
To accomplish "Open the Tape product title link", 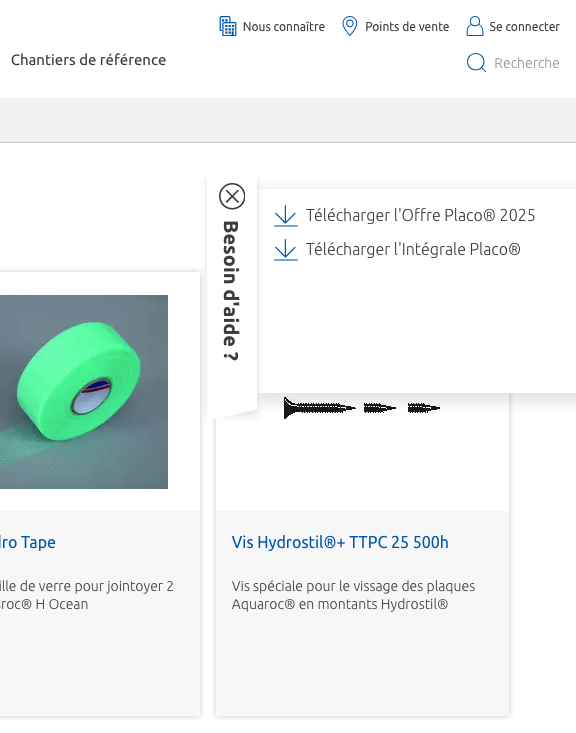I will (x=28, y=542).
